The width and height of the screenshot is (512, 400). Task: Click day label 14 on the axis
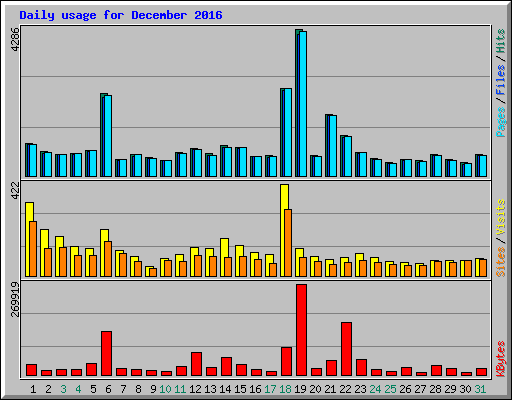point(225,389)
